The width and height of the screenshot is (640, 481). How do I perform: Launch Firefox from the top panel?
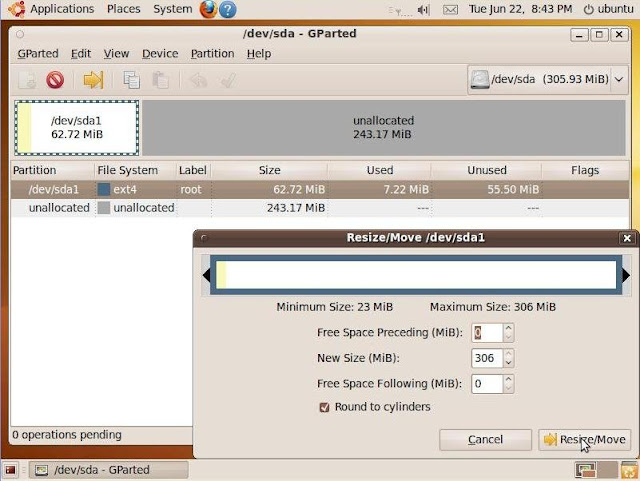(208, 9)
